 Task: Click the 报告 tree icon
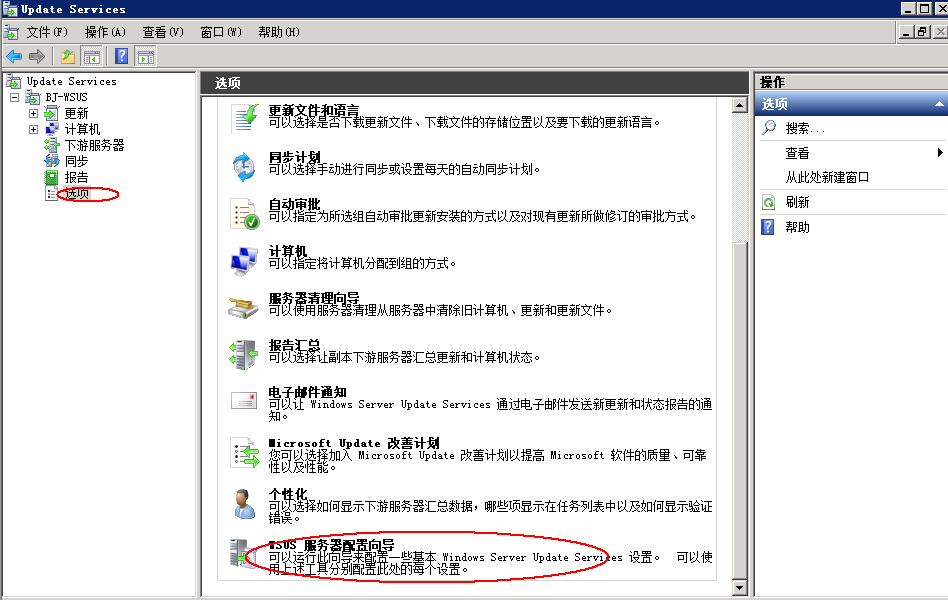pyautogui.click(x=52, y=177)
